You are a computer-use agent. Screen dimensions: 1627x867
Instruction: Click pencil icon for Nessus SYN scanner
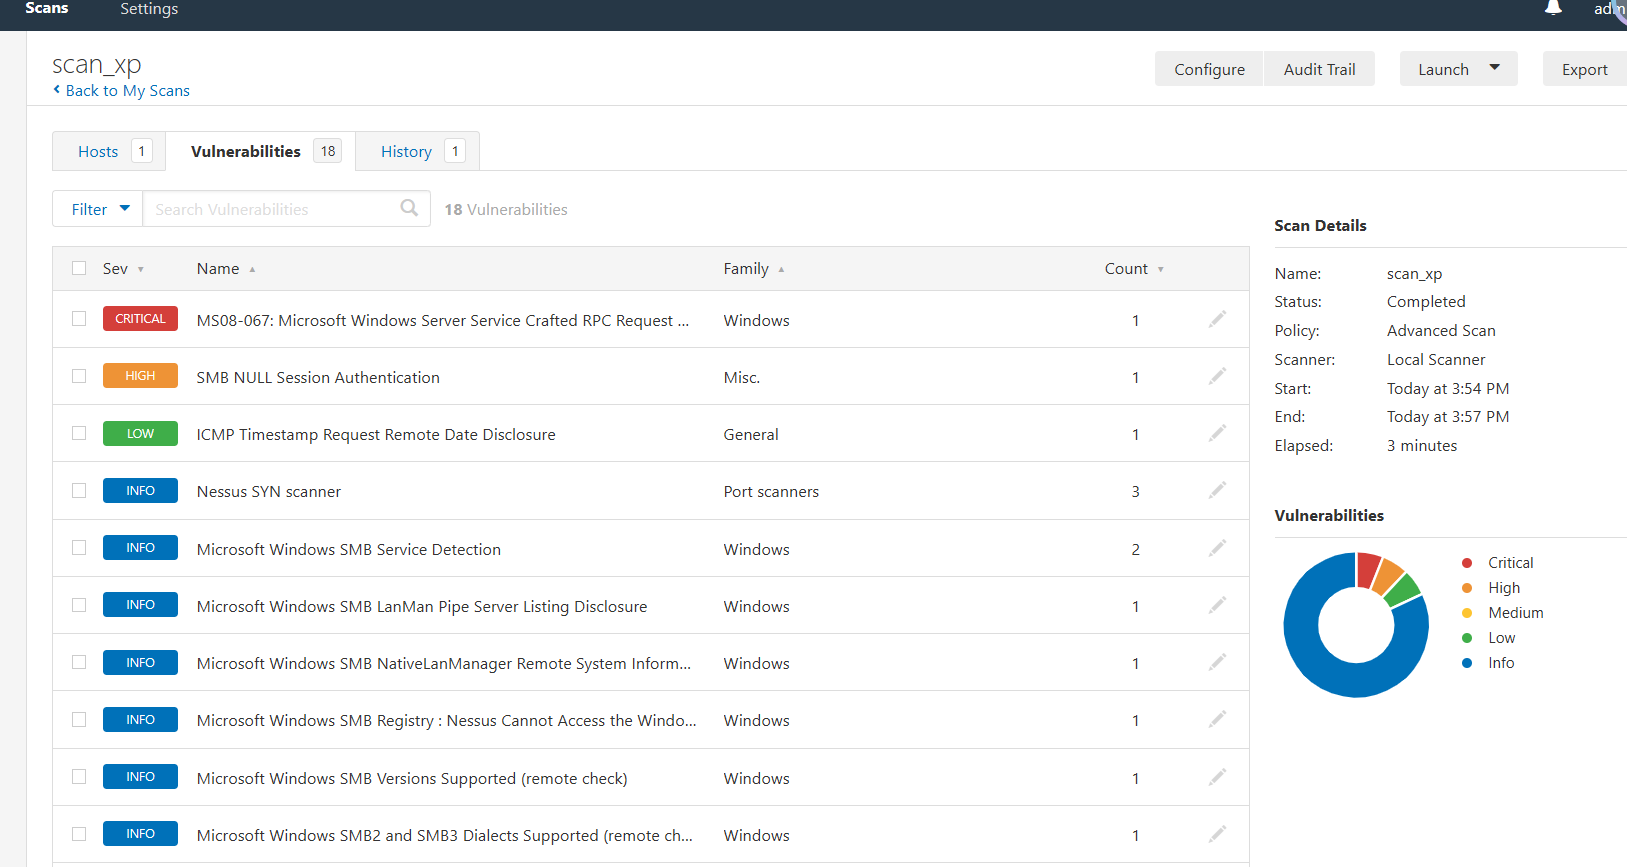tap(1217, 490)
